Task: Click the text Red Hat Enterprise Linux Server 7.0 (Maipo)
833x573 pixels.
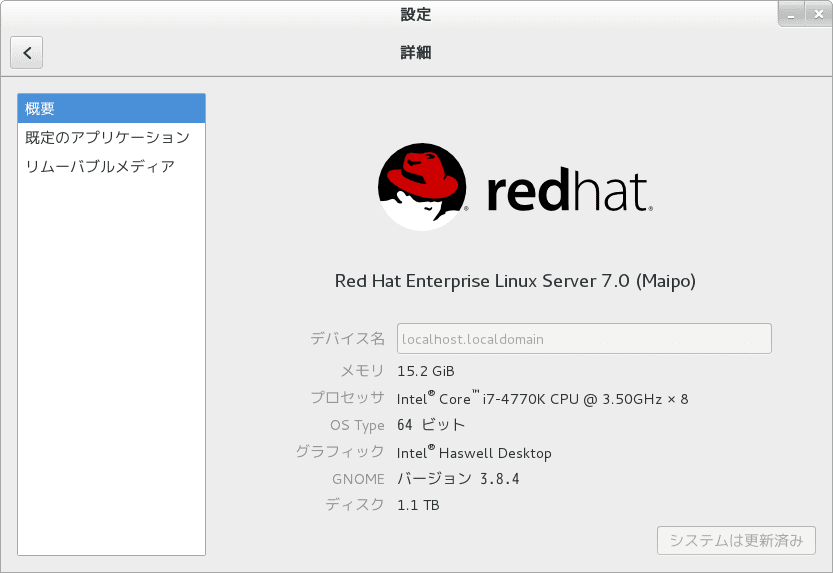Action: point(515,281)
